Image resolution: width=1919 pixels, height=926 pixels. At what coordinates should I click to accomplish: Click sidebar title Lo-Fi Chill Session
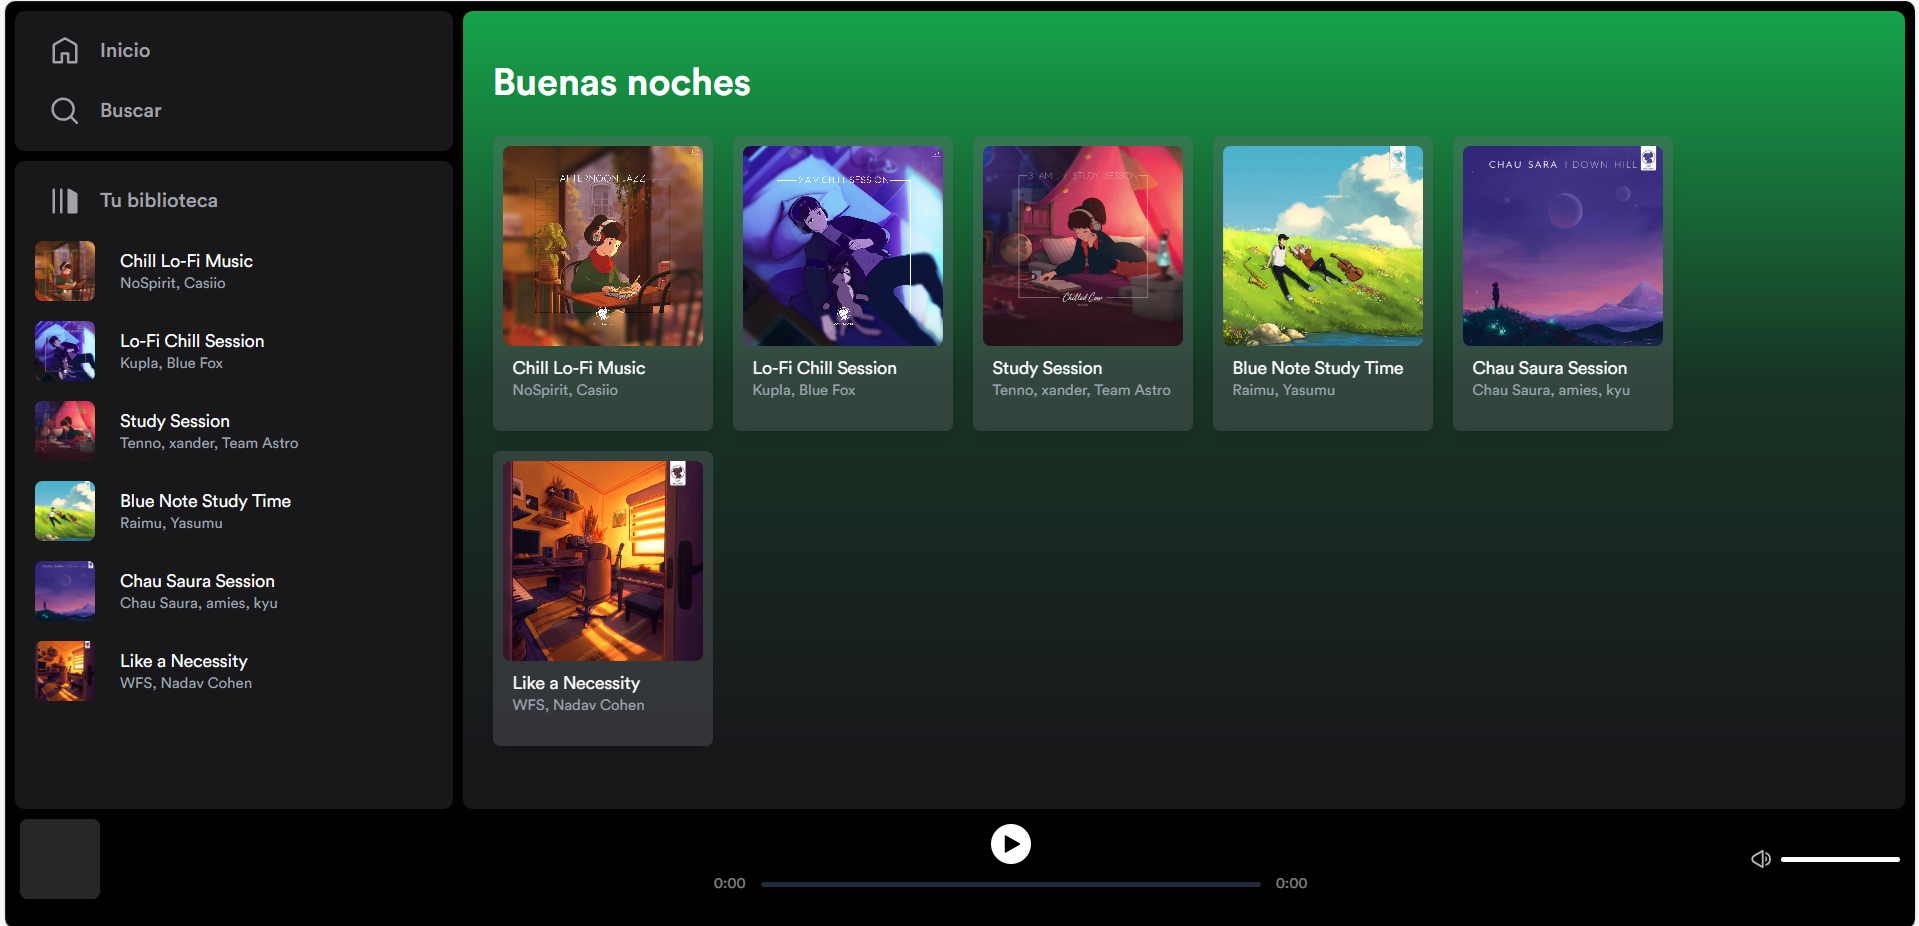(x=192, y=341)
